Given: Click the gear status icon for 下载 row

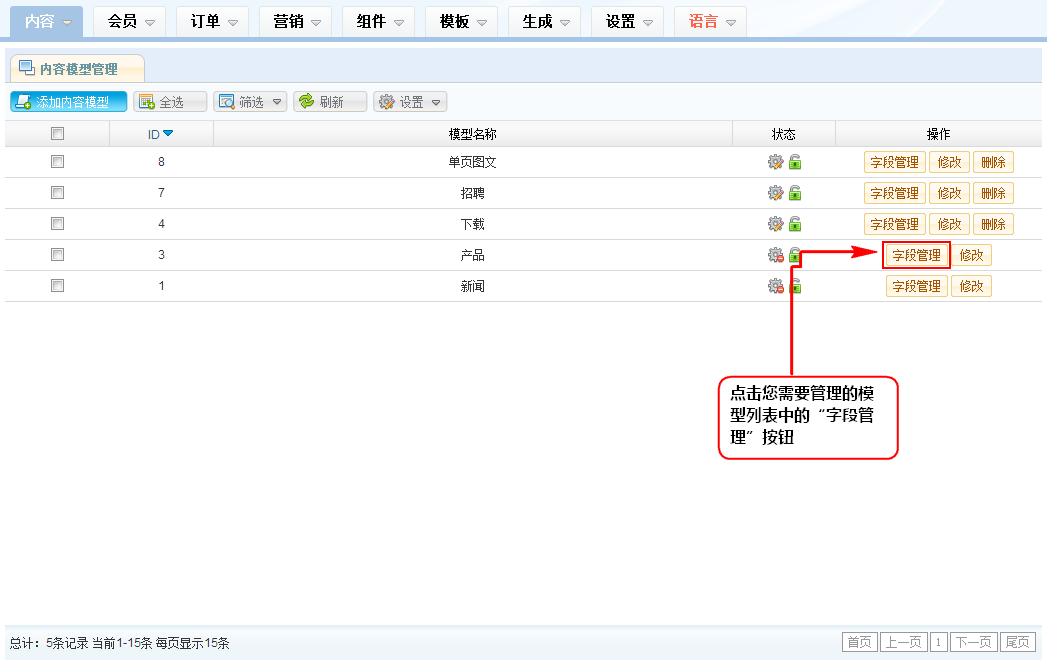Looking at the screenshot, I should (x=775, y=224).
